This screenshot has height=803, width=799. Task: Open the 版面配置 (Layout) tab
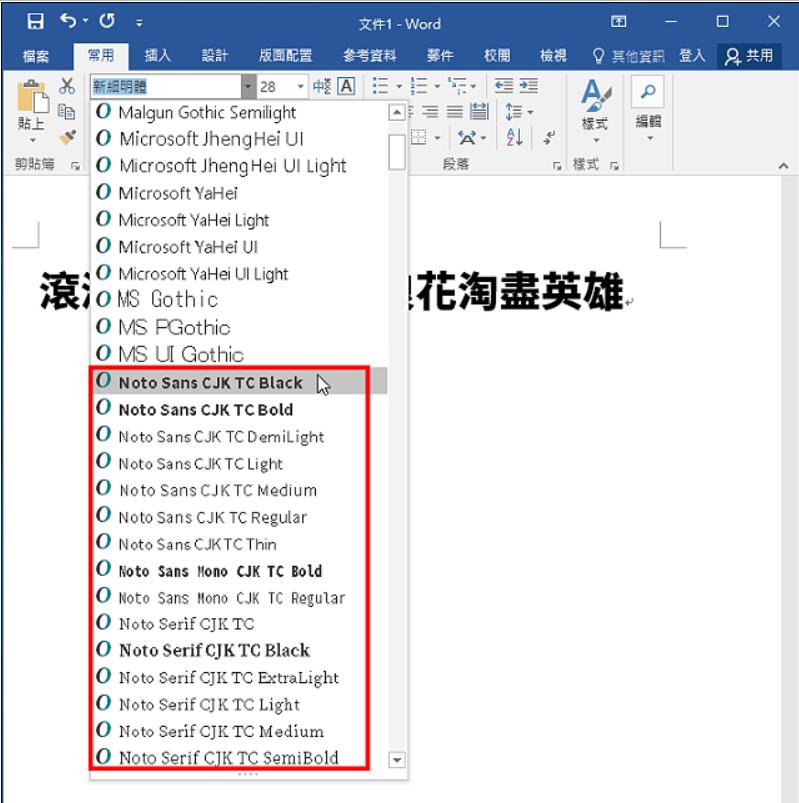285,55
